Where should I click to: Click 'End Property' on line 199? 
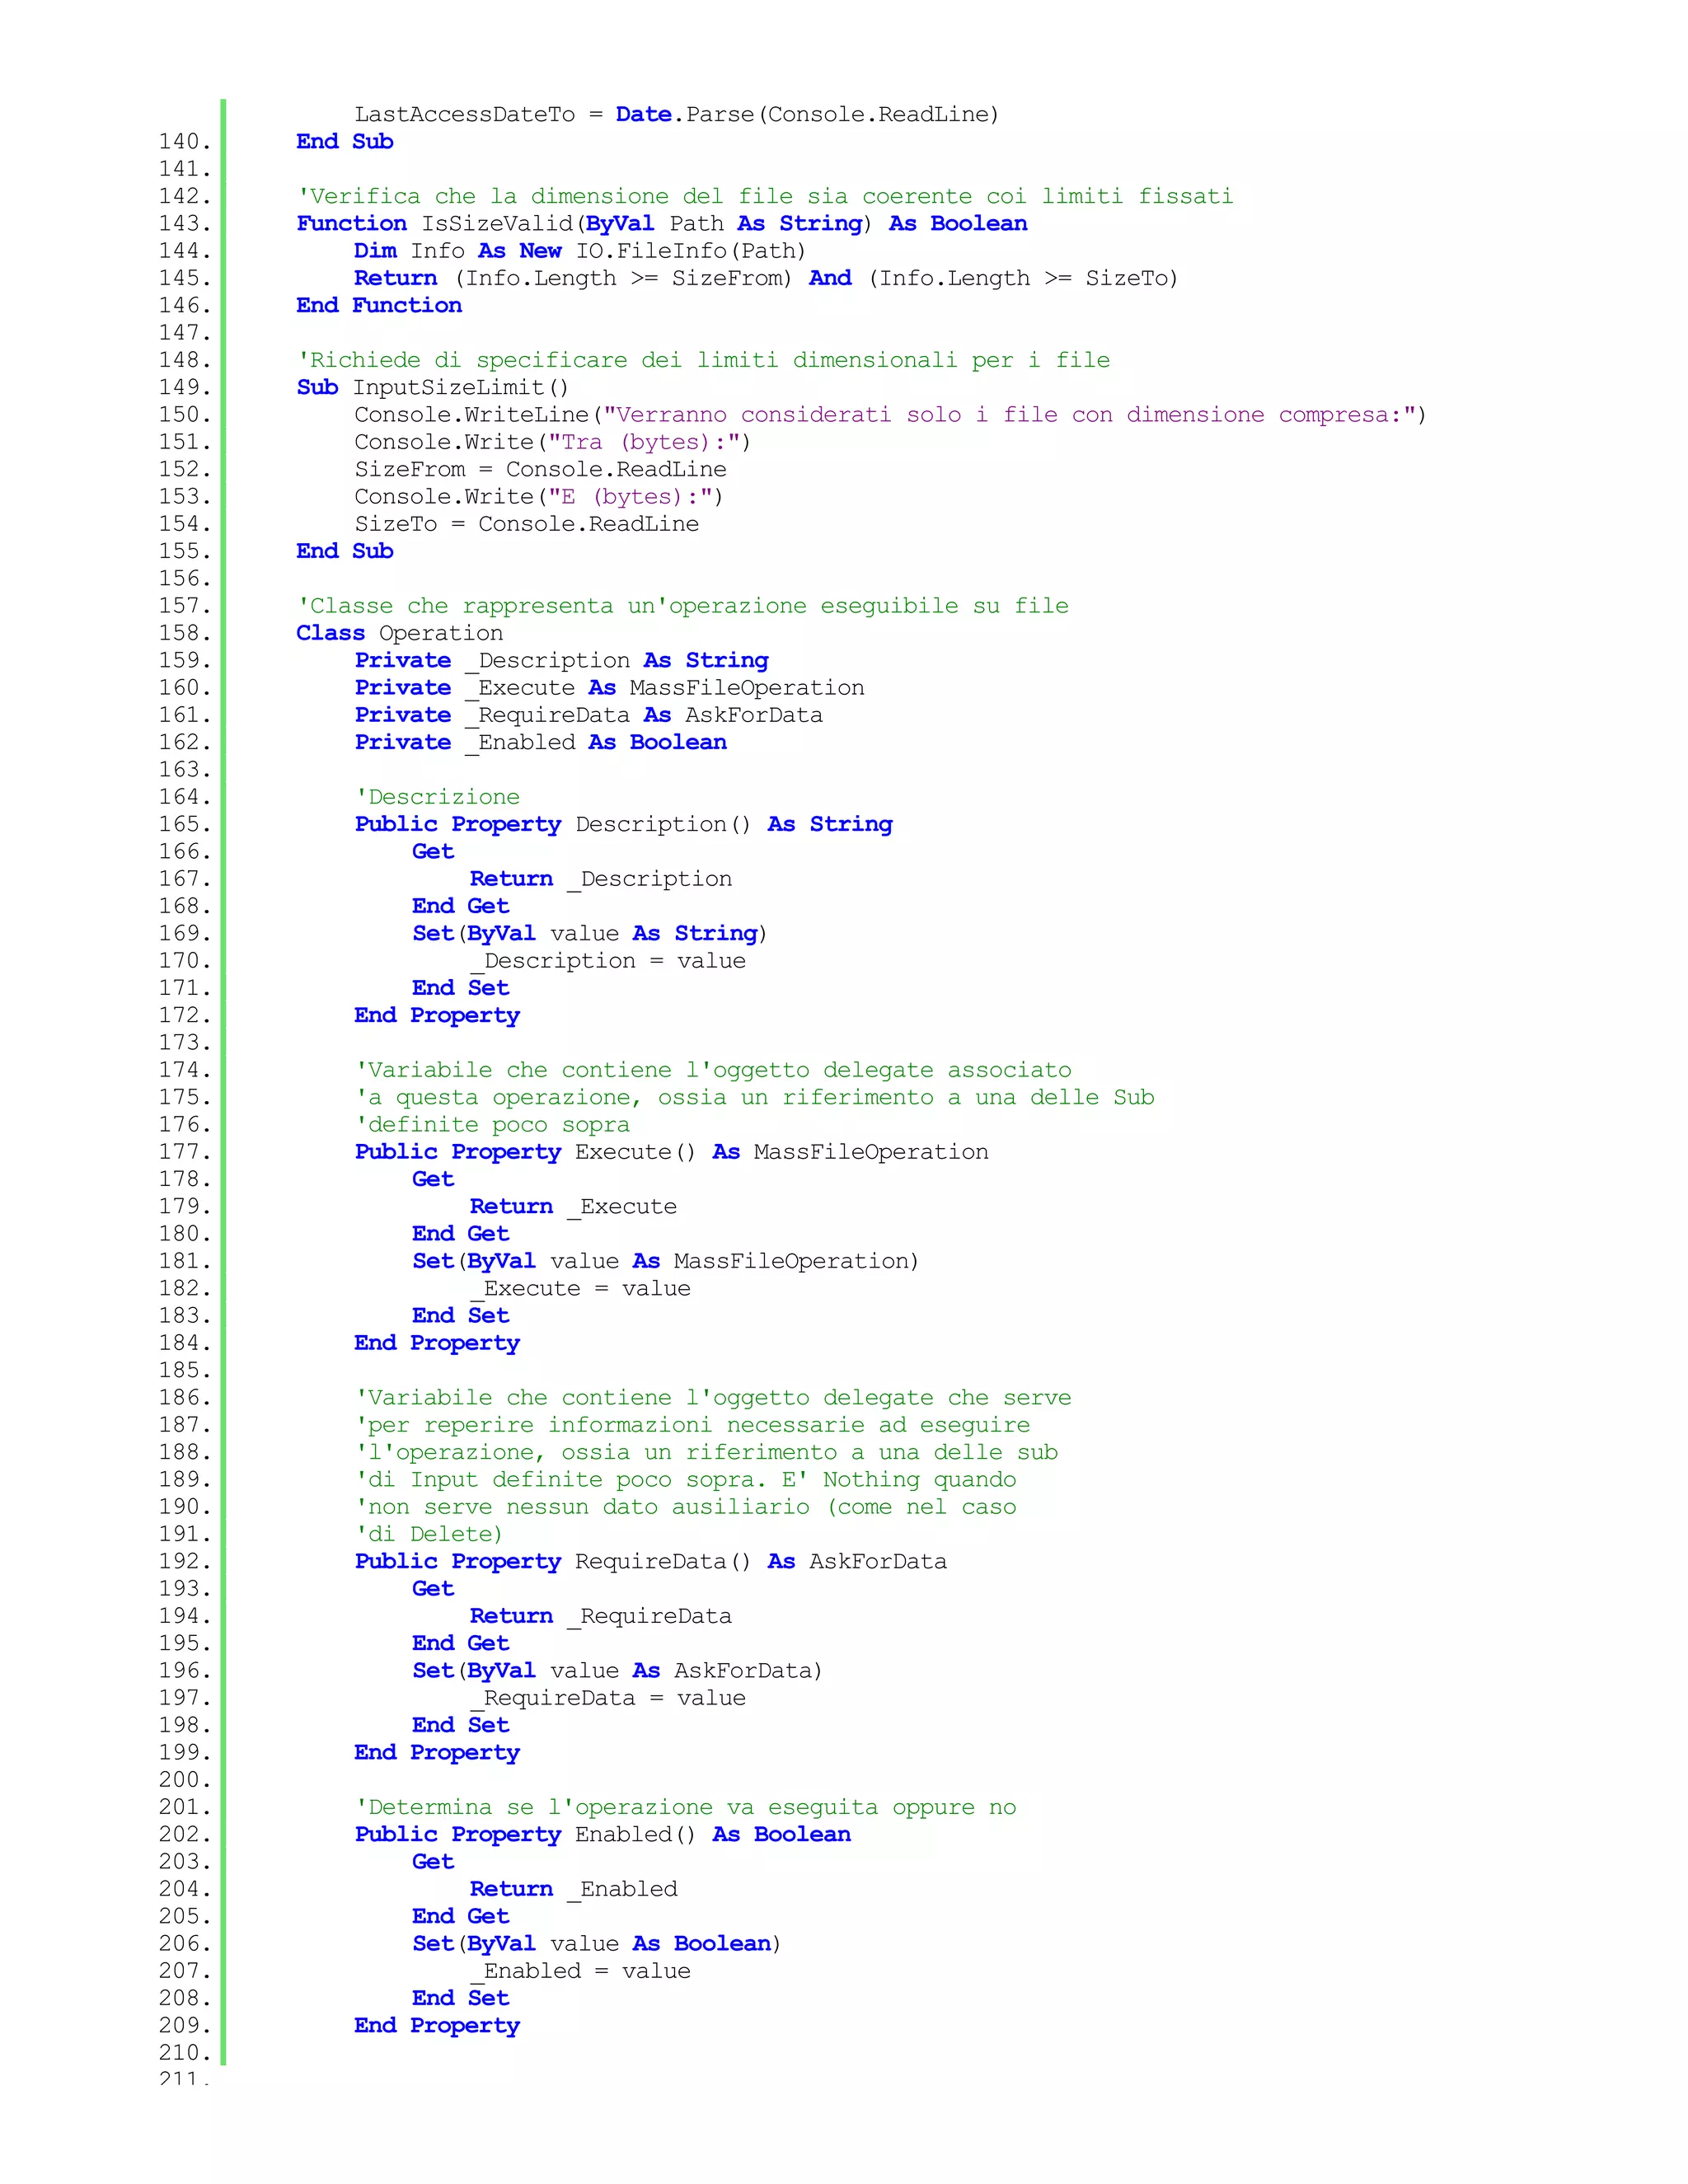[437, 1753]
